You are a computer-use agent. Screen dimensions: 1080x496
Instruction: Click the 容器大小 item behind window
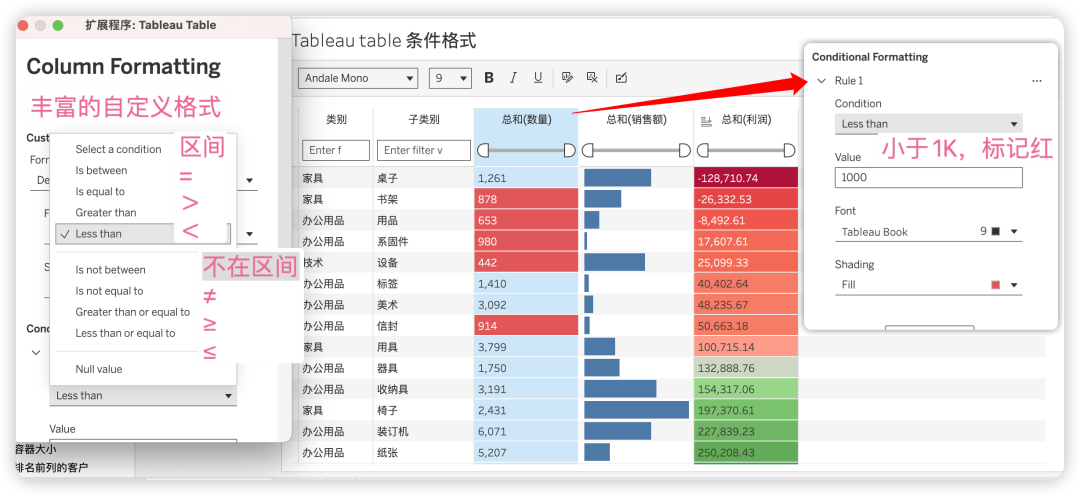coord(36,450)
